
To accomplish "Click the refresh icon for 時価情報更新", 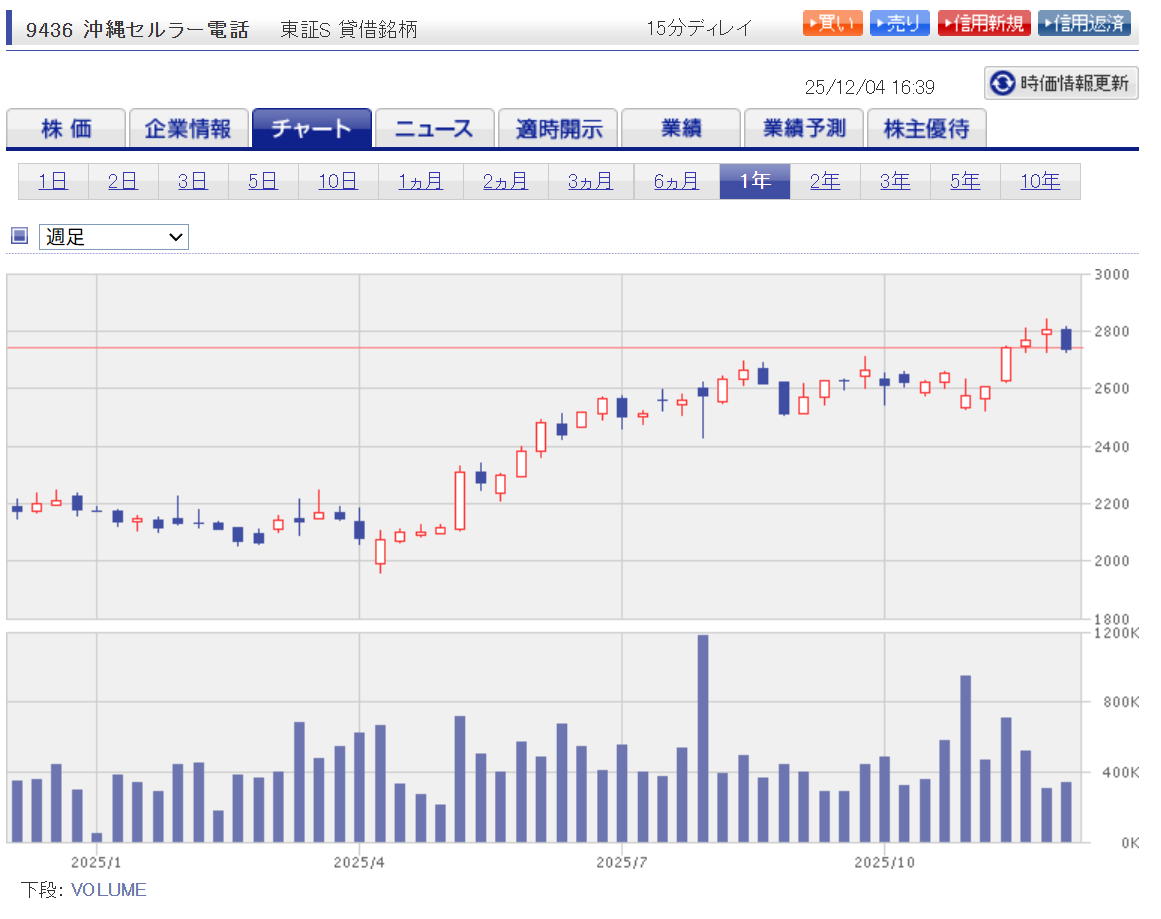I will 1002,84.
